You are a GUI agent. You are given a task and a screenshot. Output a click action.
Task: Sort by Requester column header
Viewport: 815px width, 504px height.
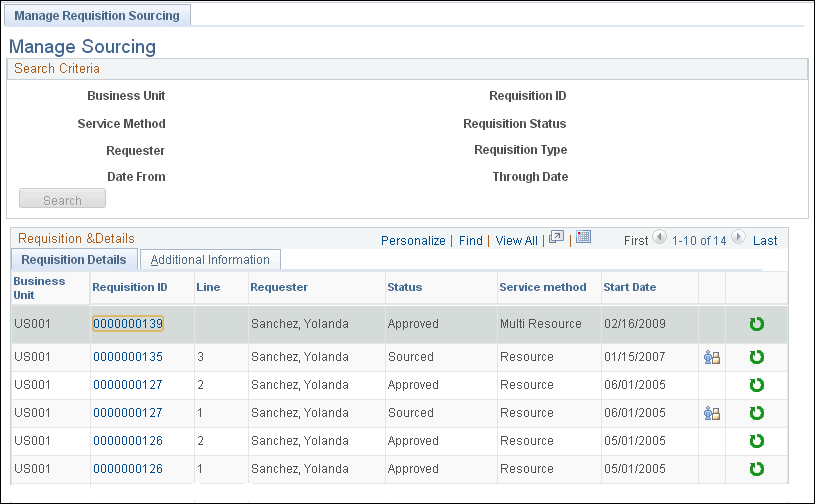tap(279, 287)
